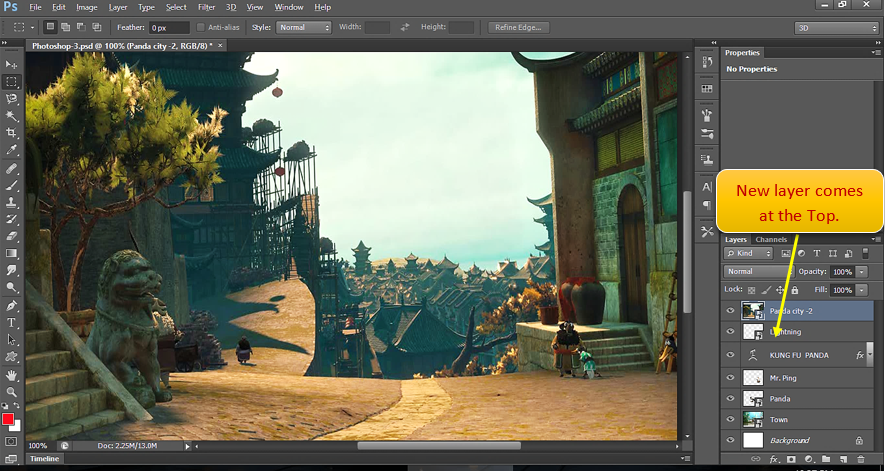885x471 pixels.
Task: Select the Pen tool
Action: [x=11, y=306]
